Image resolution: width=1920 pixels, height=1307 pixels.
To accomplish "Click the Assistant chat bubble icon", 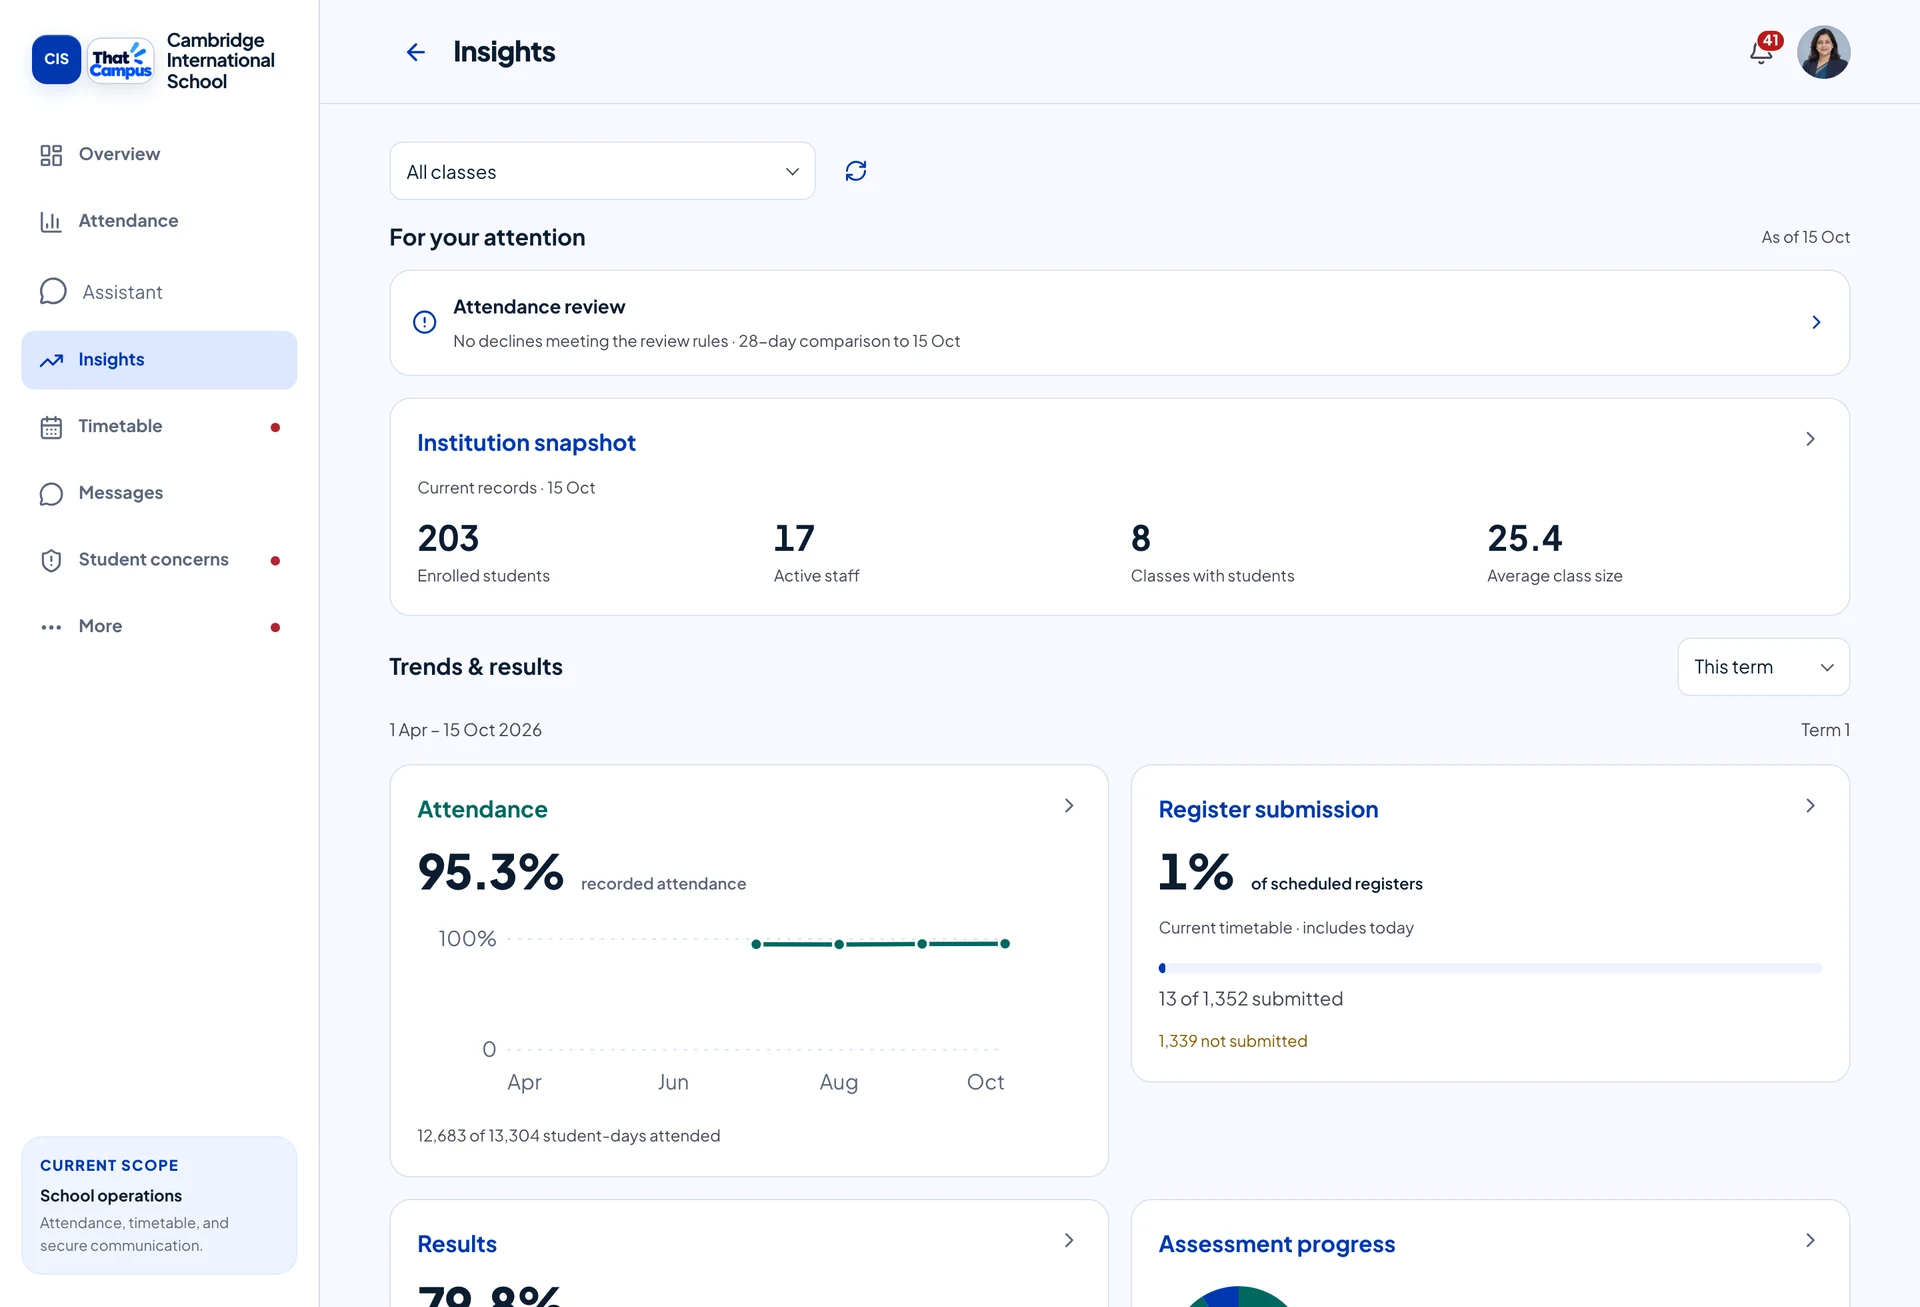I will click(x=53, y=291).
